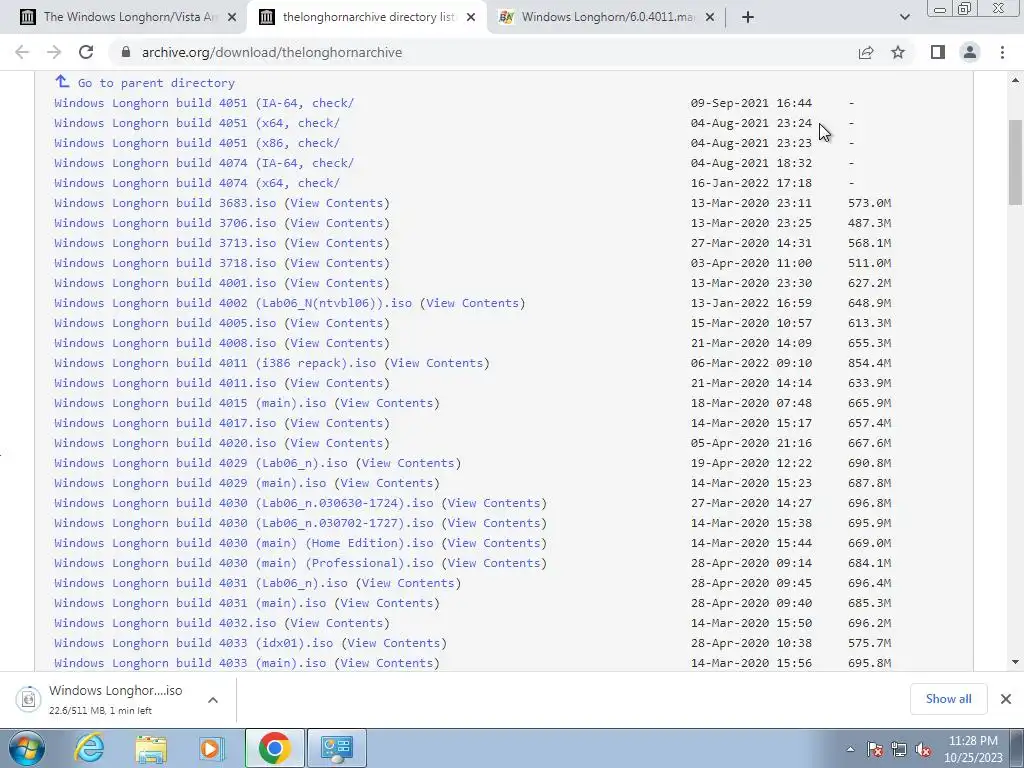
Task: Open the Chrome three-dot menu
Action: [x=1002, y=52]
